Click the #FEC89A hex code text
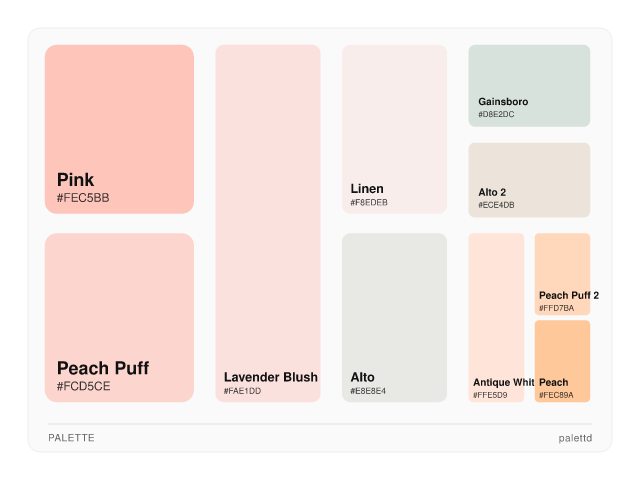This screenshot has height=480, width=640. pyautogui.click(x=556, y=396)
